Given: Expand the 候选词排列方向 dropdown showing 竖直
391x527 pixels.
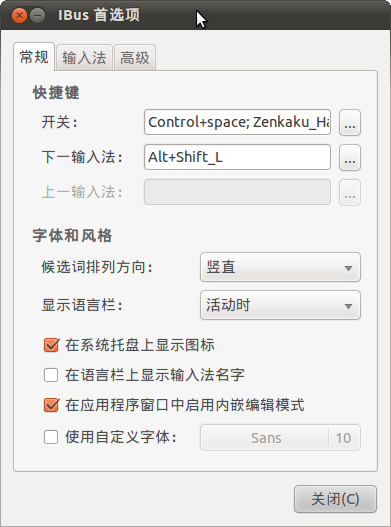Looking at the screenshot, I should coord(280,268).
